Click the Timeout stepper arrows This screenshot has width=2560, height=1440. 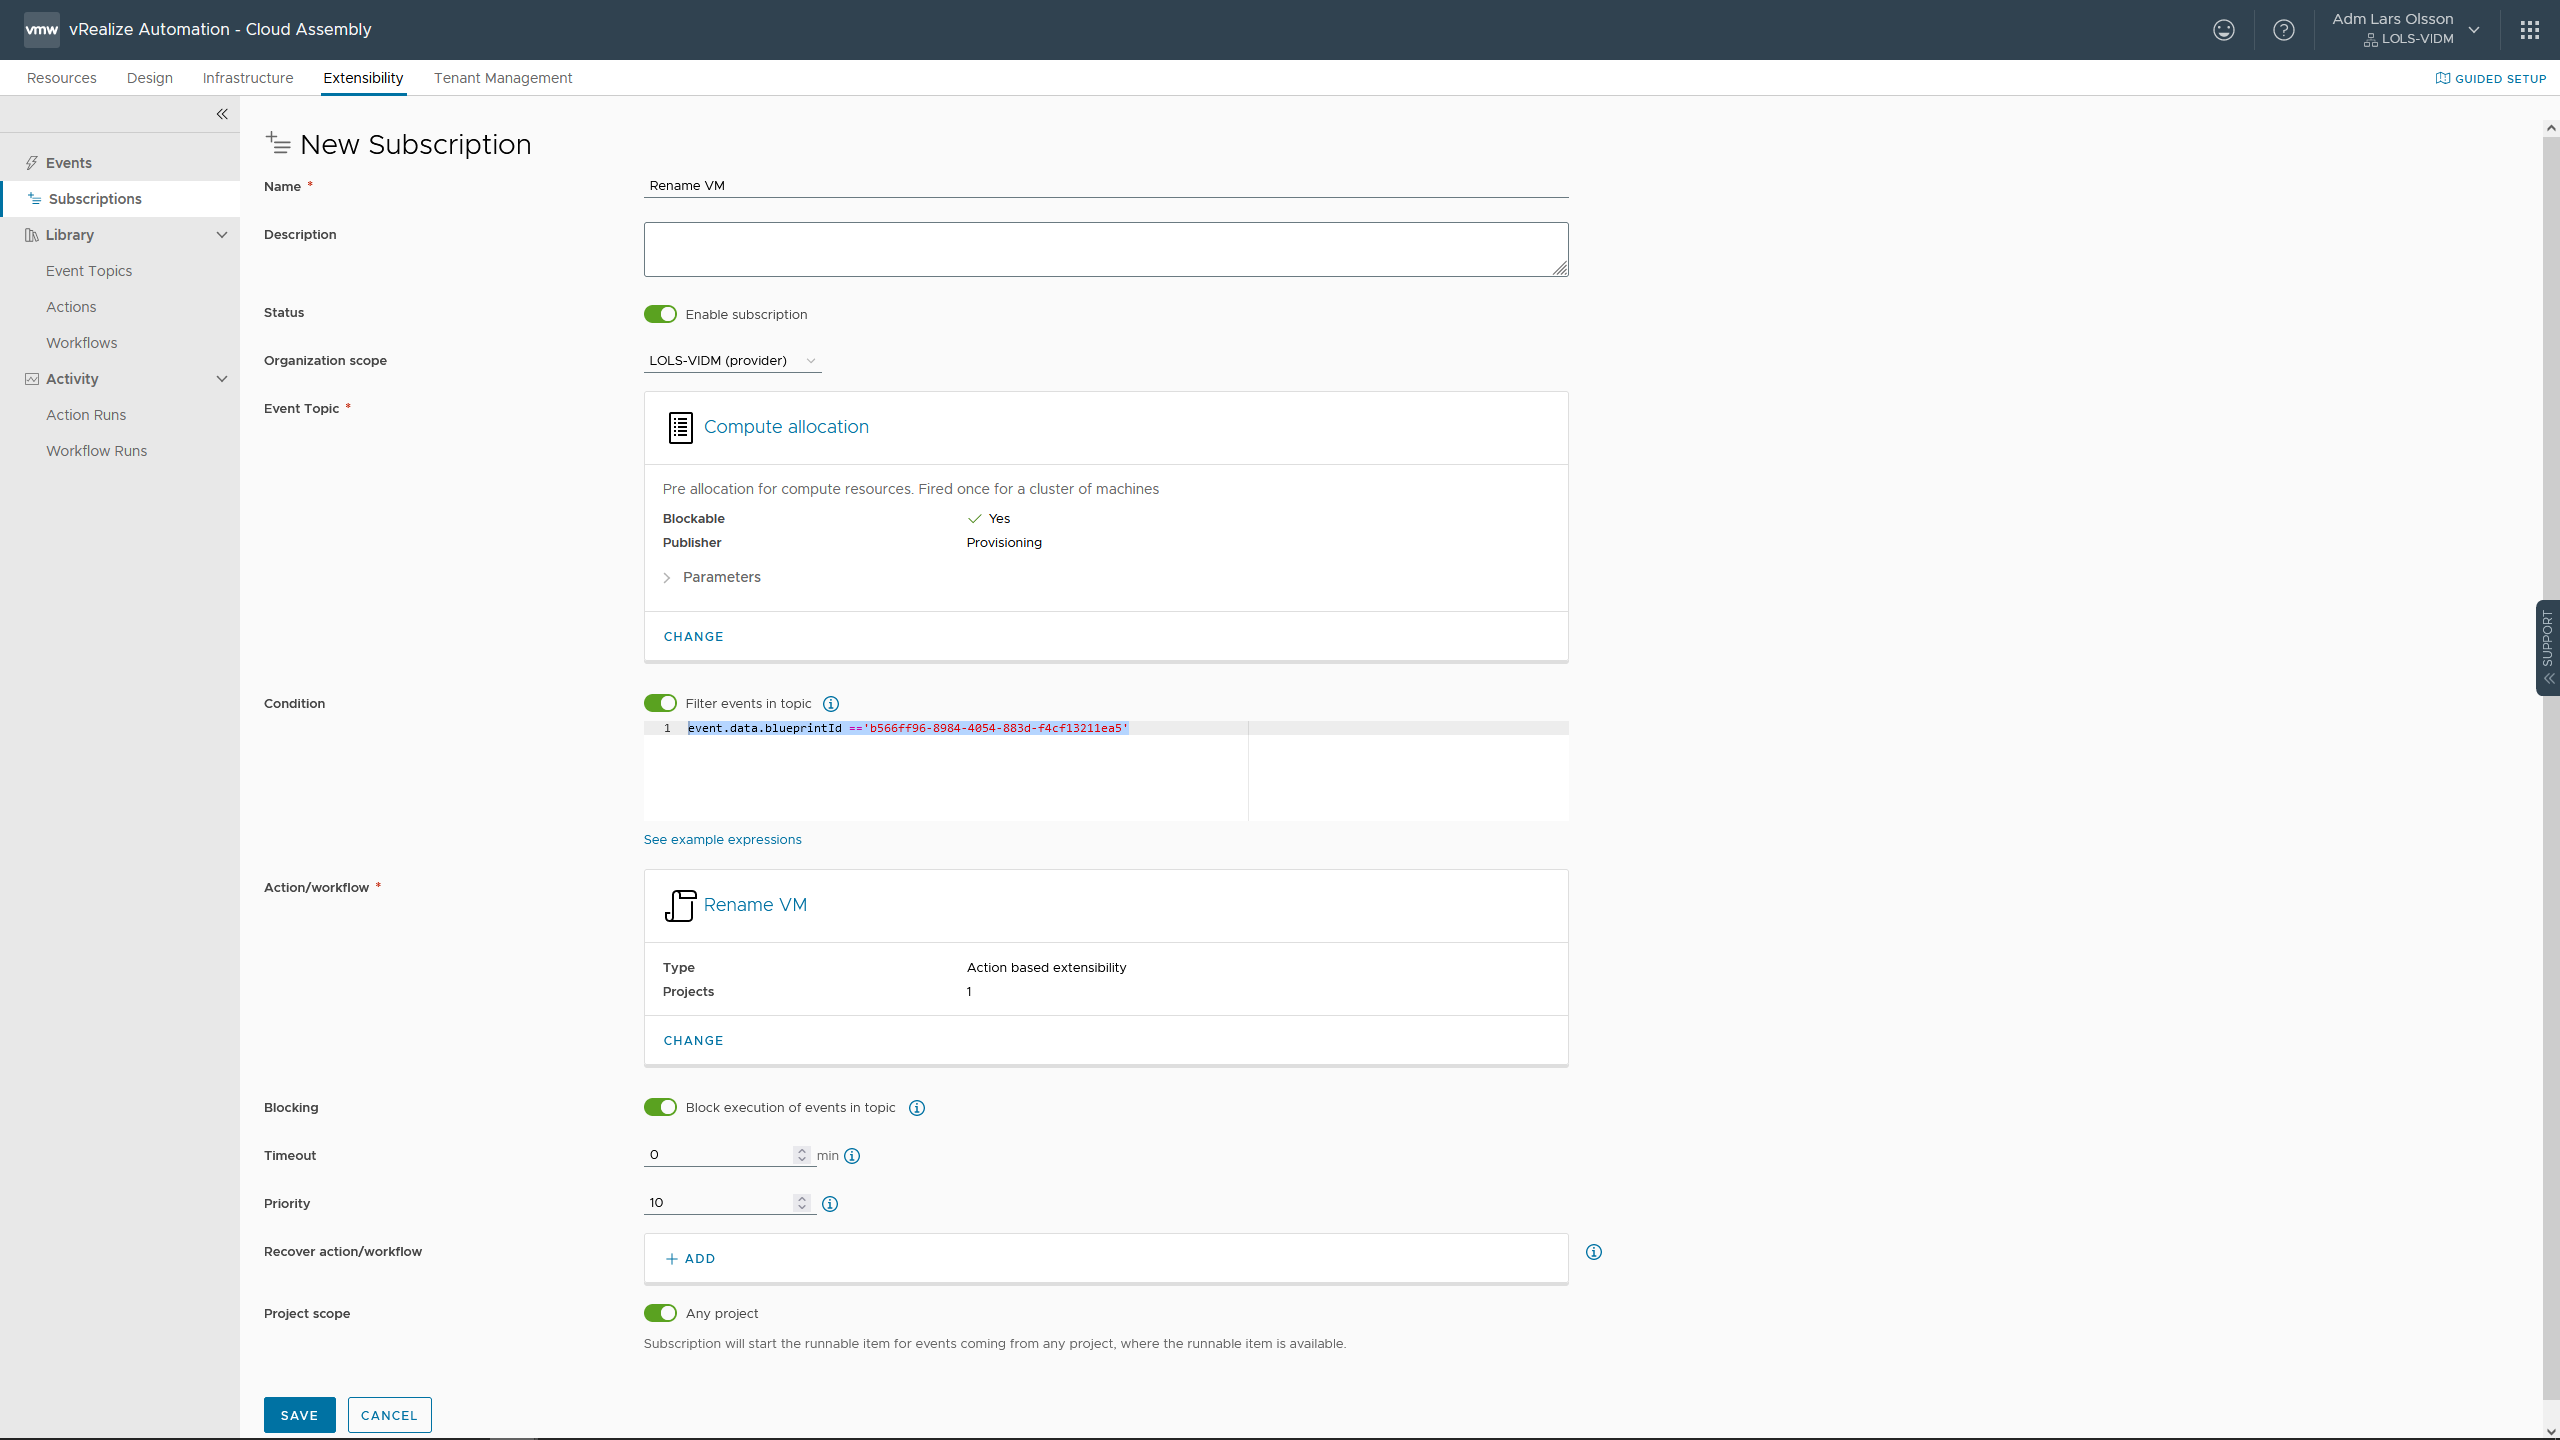point(802,1155)
